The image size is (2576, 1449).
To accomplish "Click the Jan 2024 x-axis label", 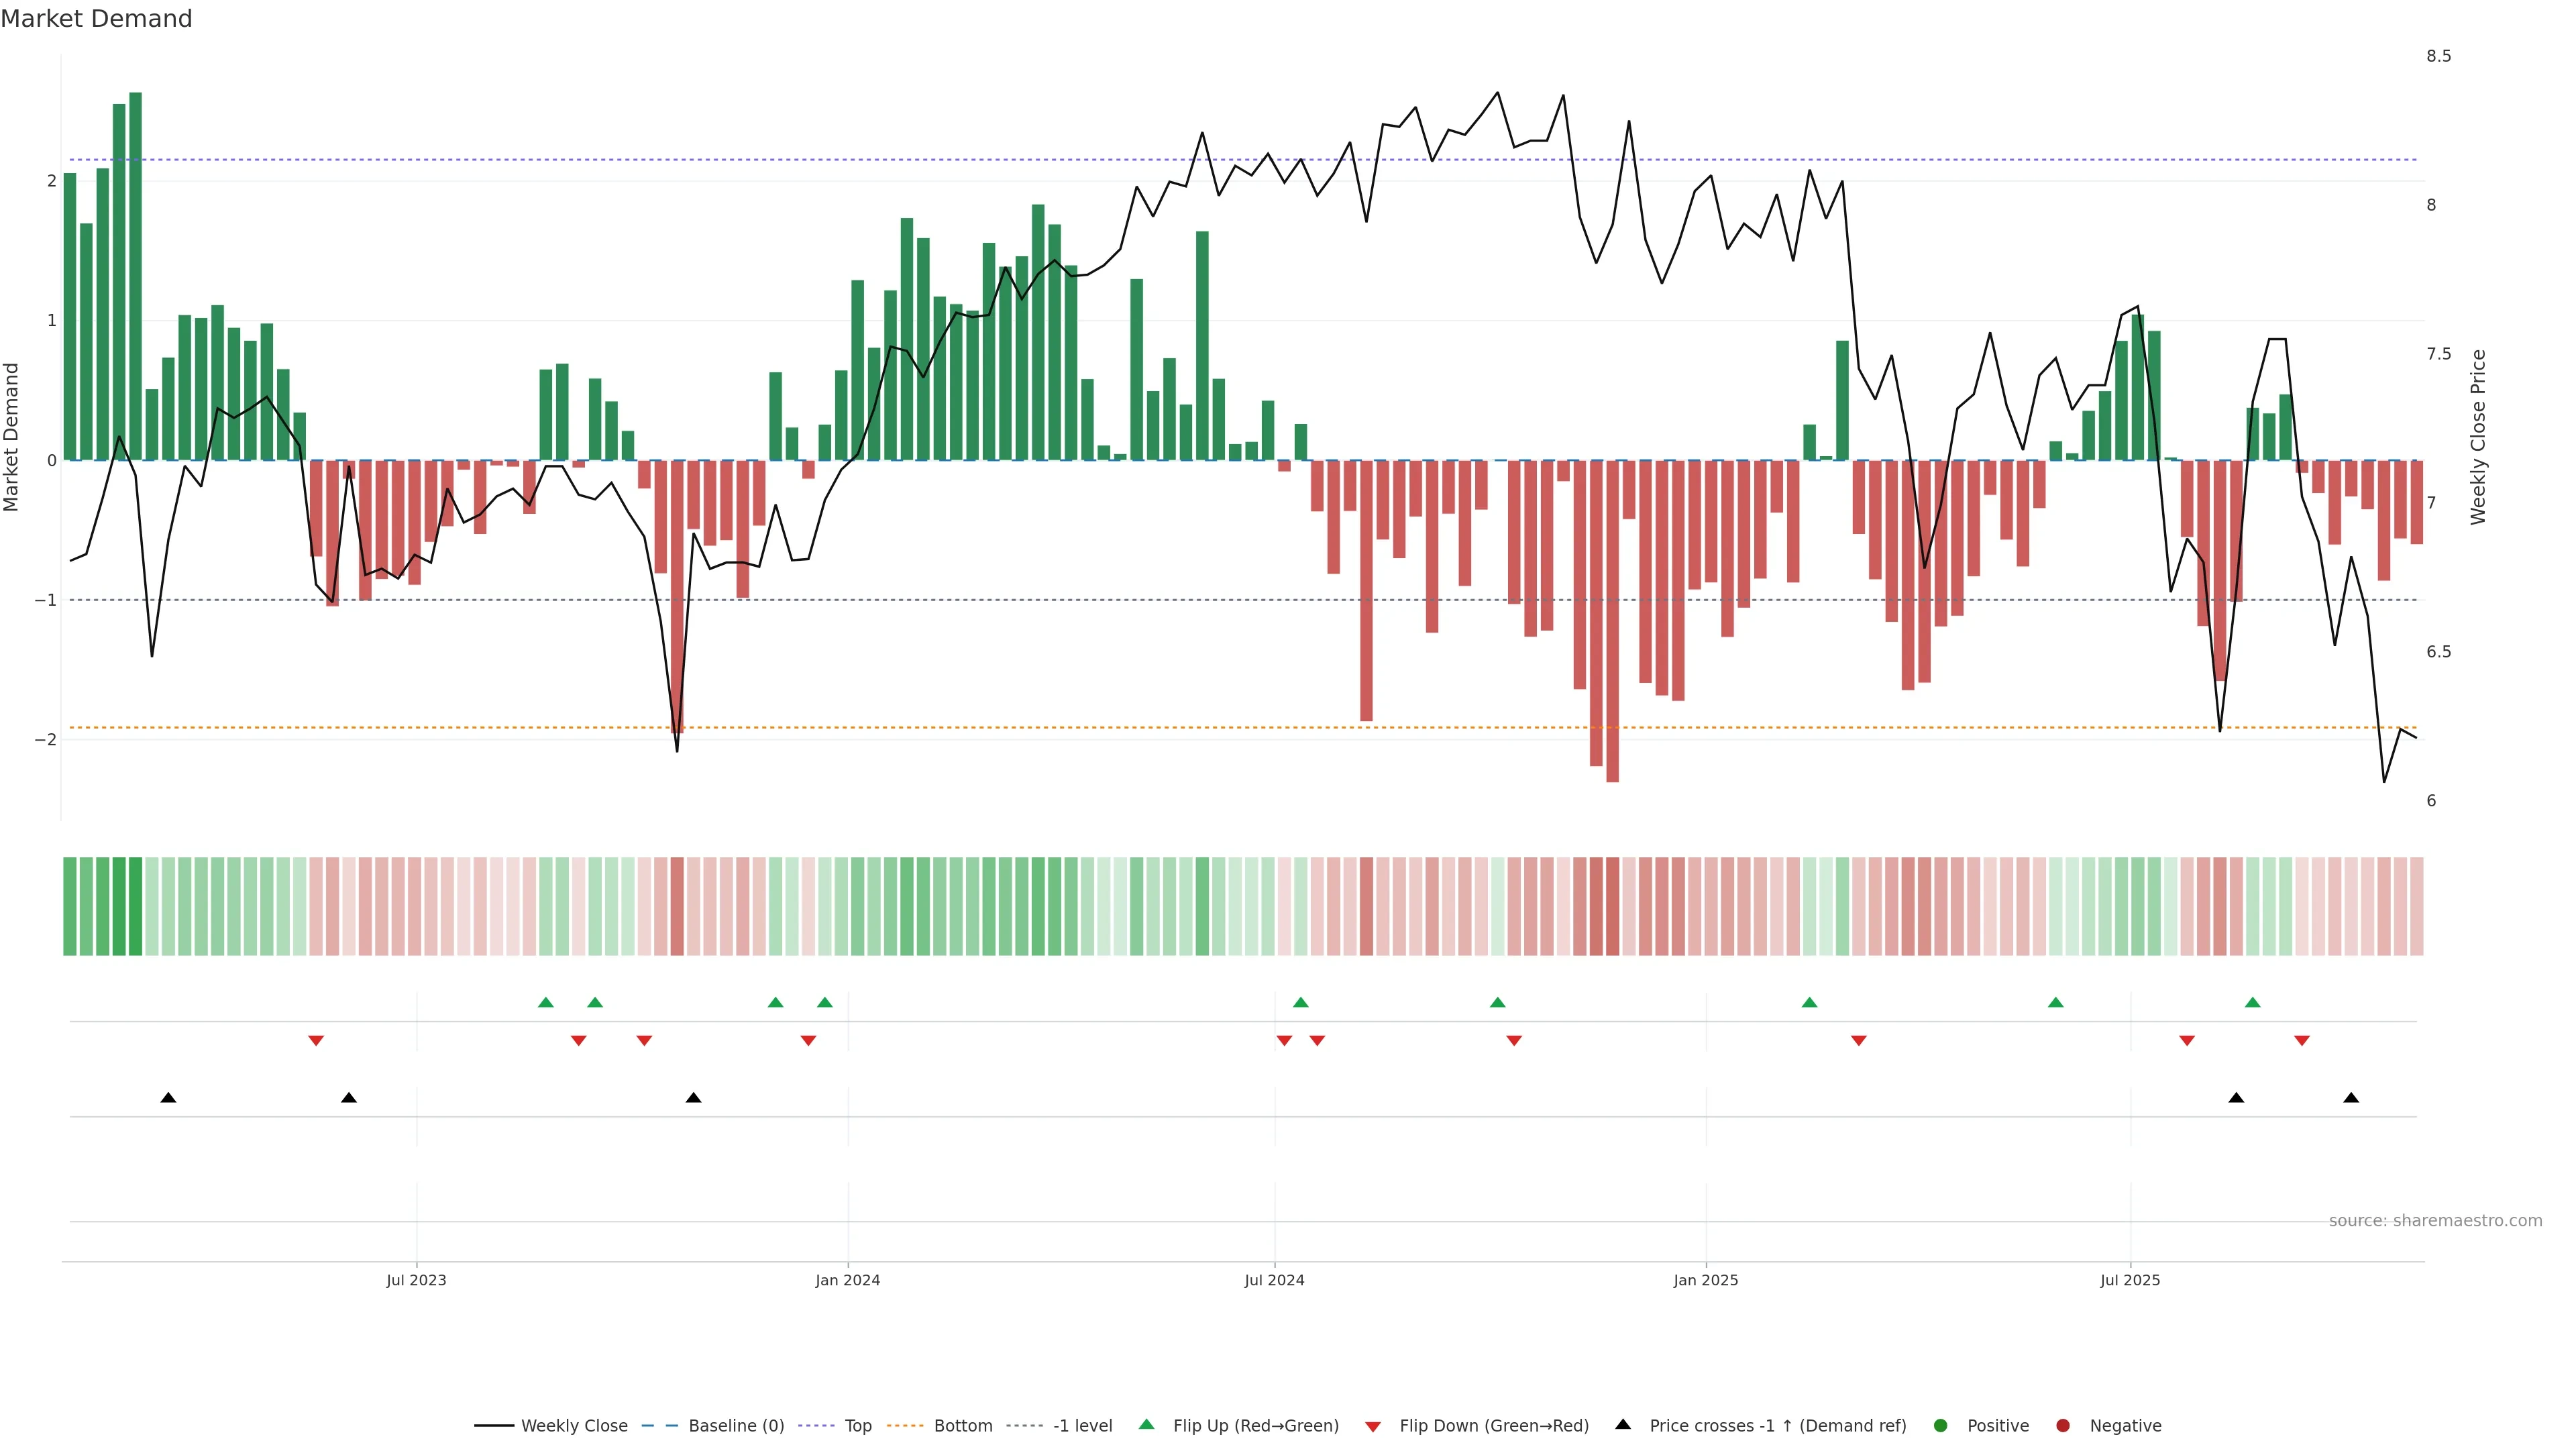I will pos(847,1280).
